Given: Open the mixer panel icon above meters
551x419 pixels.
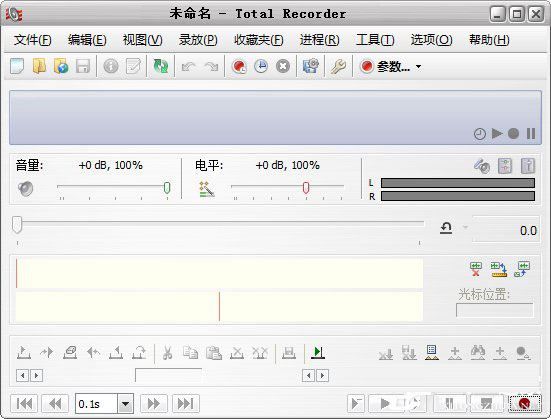Looking at the screenshot, I should pyautogui.click(x=505, y=166).
